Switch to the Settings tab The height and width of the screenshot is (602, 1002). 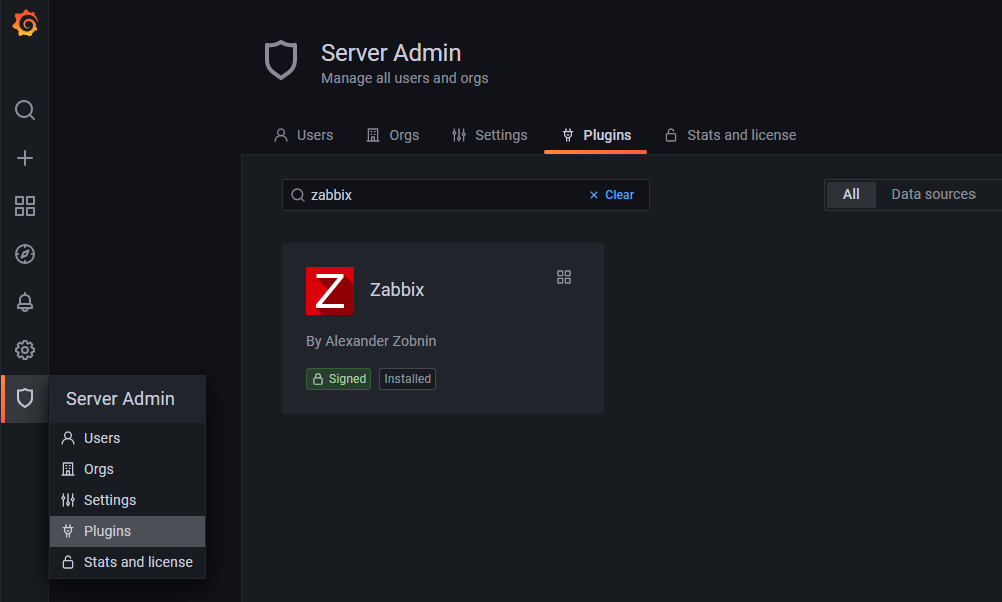pyautogui.click(x=489, y=135)
